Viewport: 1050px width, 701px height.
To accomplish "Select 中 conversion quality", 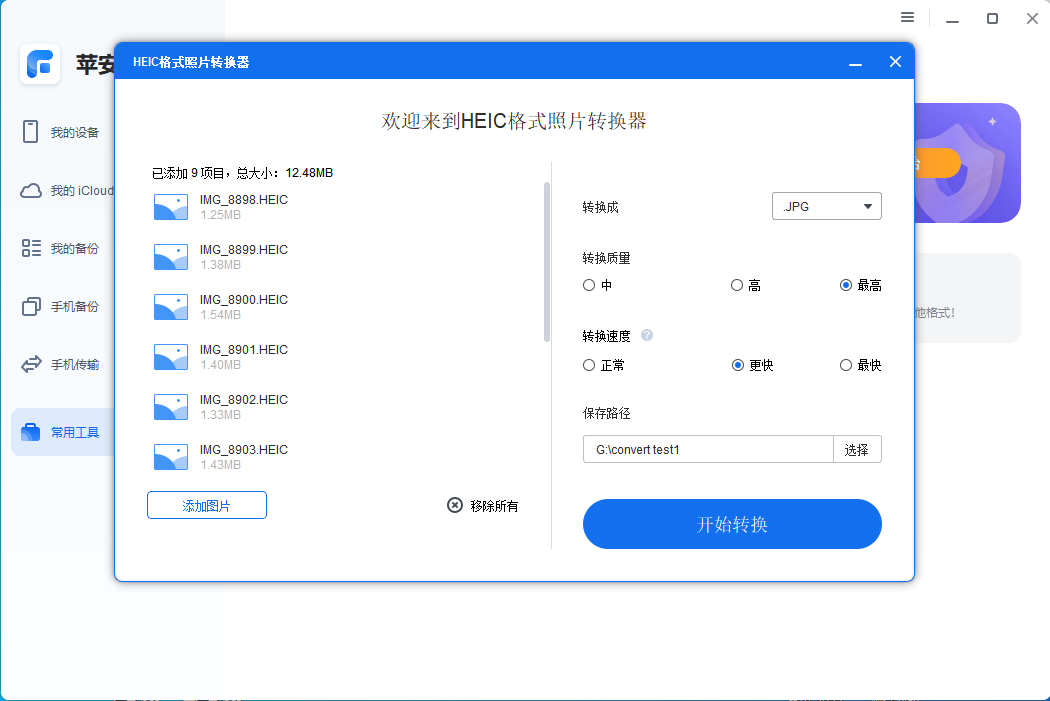I will click(x=589, y=285).
